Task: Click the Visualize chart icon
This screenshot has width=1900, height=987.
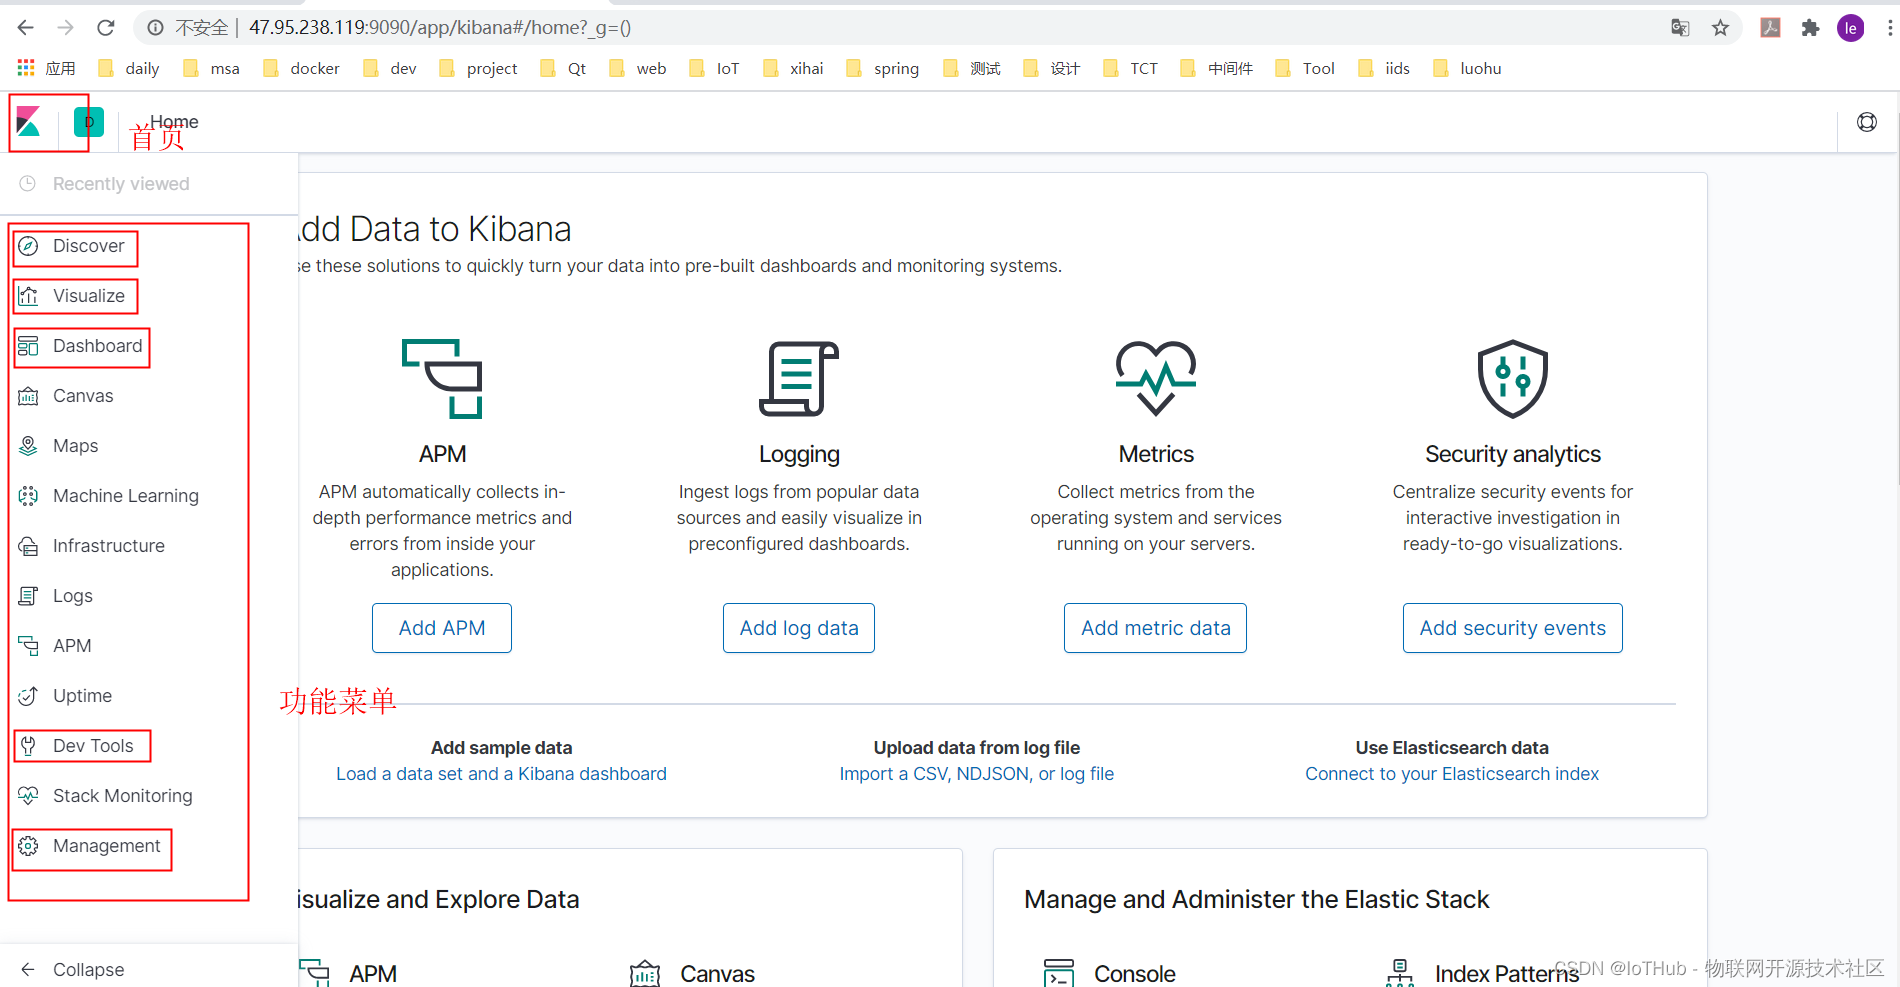Action: pos(29,296)
